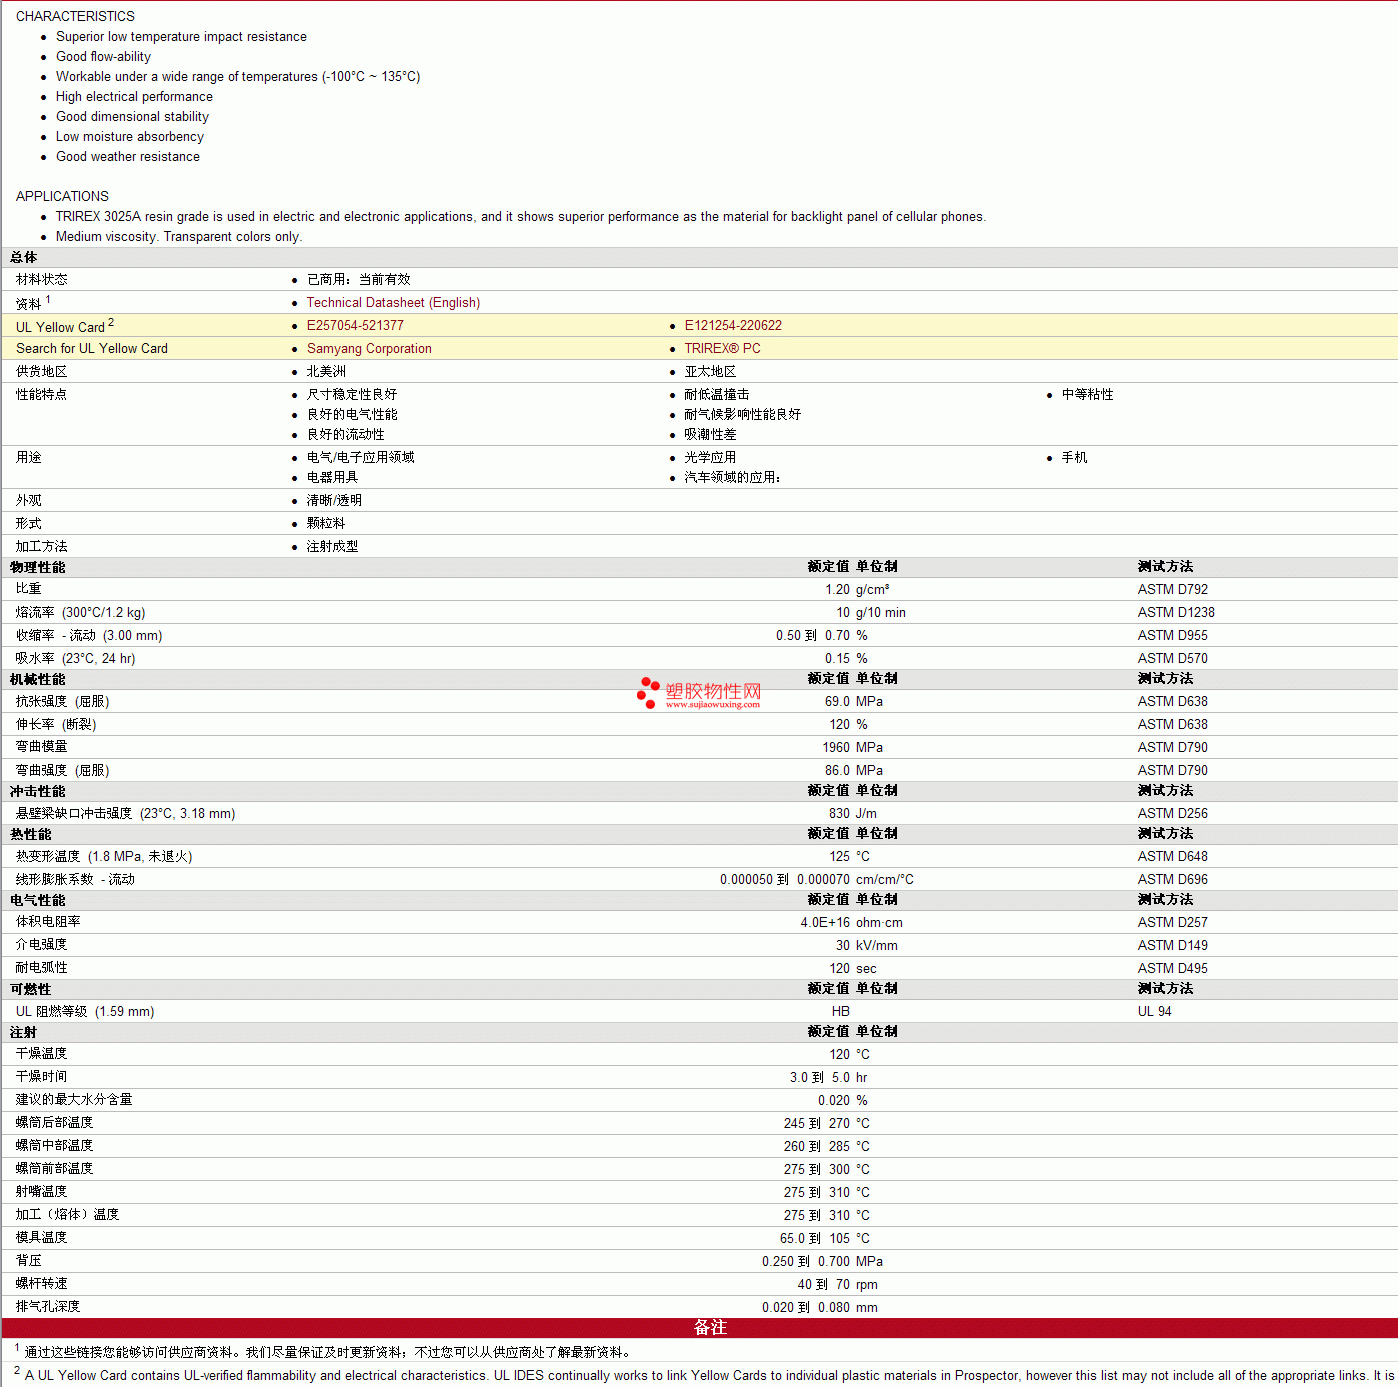Screen dimensions: 1398x1387
Task: Select the 清晰/透明 appearance entry
Action: coord(334,501)
